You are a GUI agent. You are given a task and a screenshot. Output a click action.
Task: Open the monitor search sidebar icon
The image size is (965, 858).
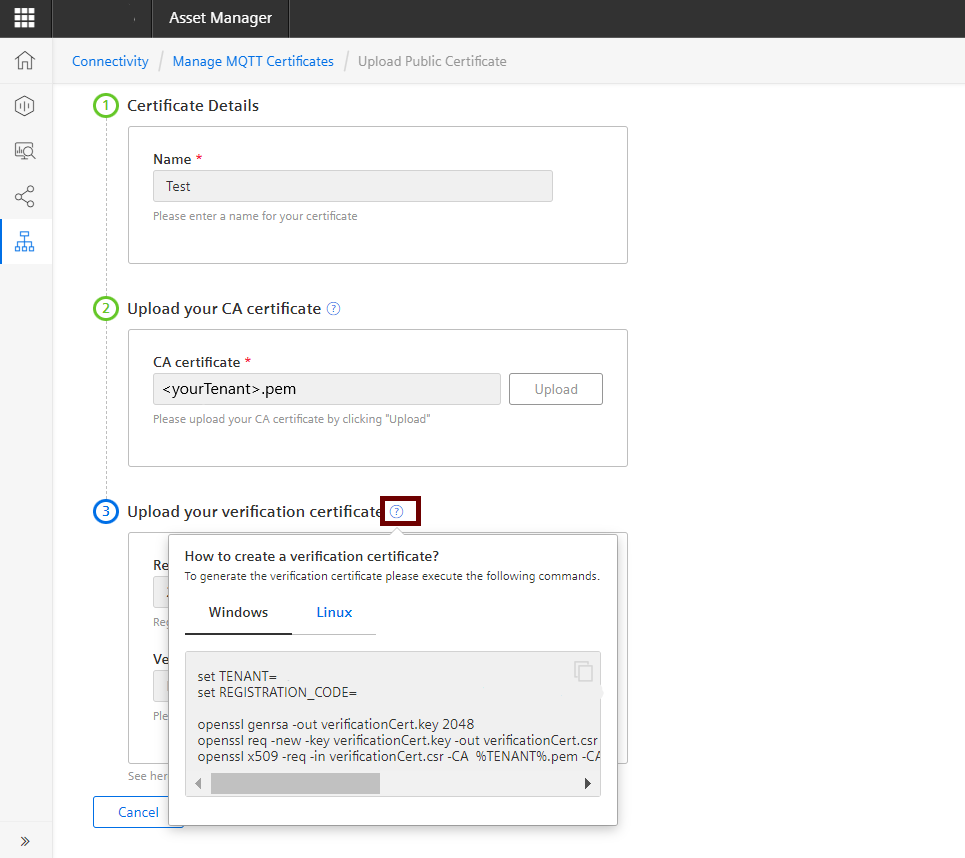point(25,151)
